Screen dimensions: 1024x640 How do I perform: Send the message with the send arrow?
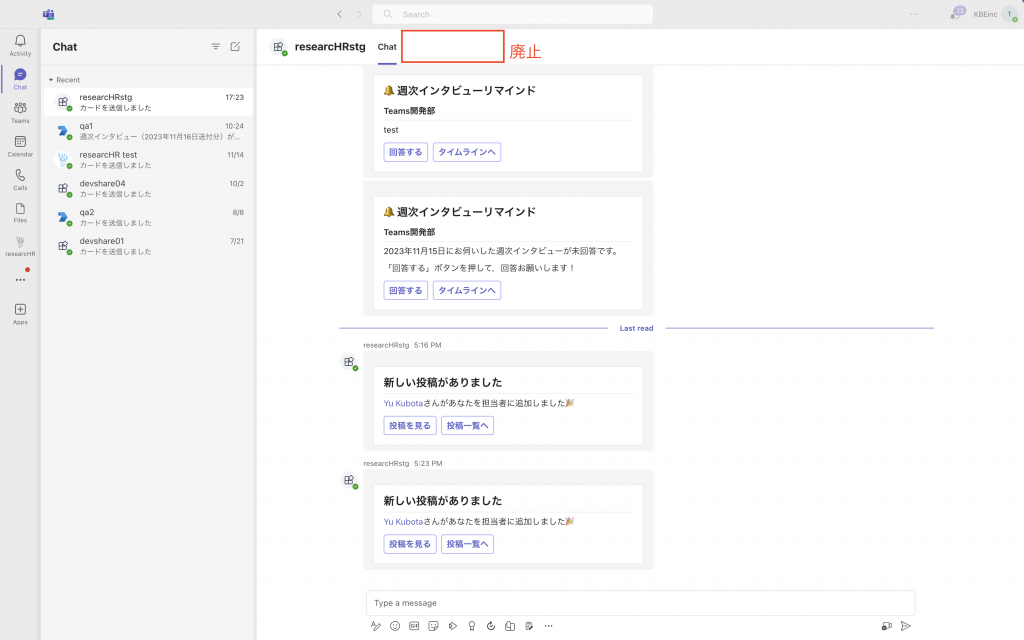click(906, 626)
